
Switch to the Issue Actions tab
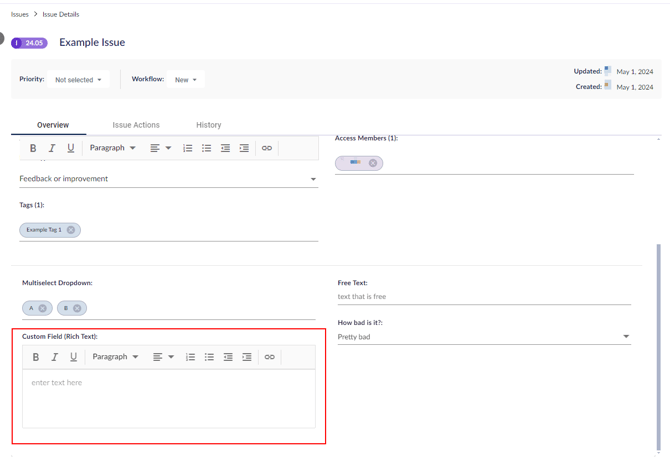pos(136,125)
